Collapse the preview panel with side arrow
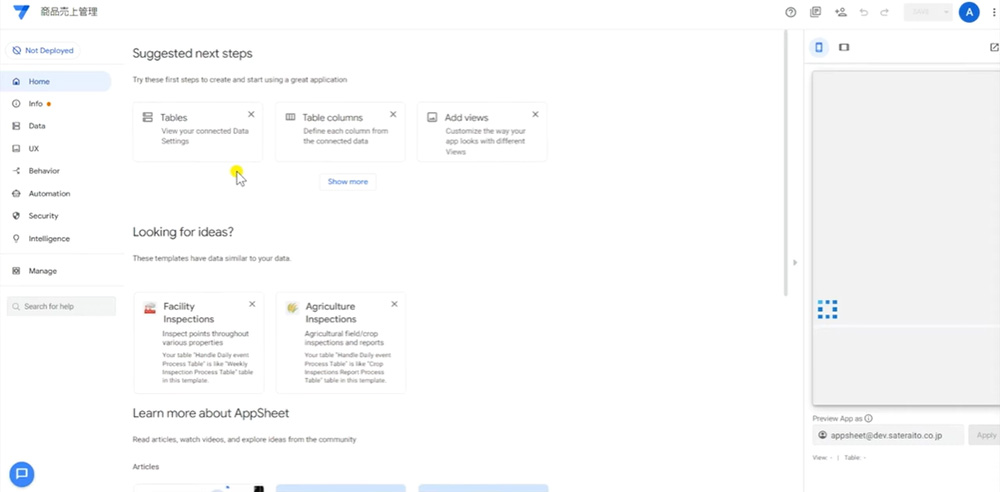The width and height of the screenshot is (1000, 492). (795, 262)
